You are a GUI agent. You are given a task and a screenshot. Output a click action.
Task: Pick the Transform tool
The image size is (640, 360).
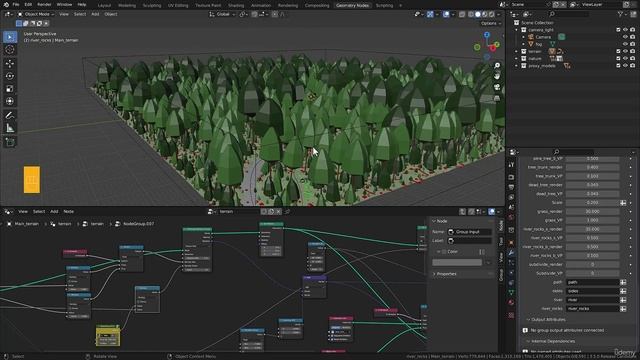(x=10, y=101)
